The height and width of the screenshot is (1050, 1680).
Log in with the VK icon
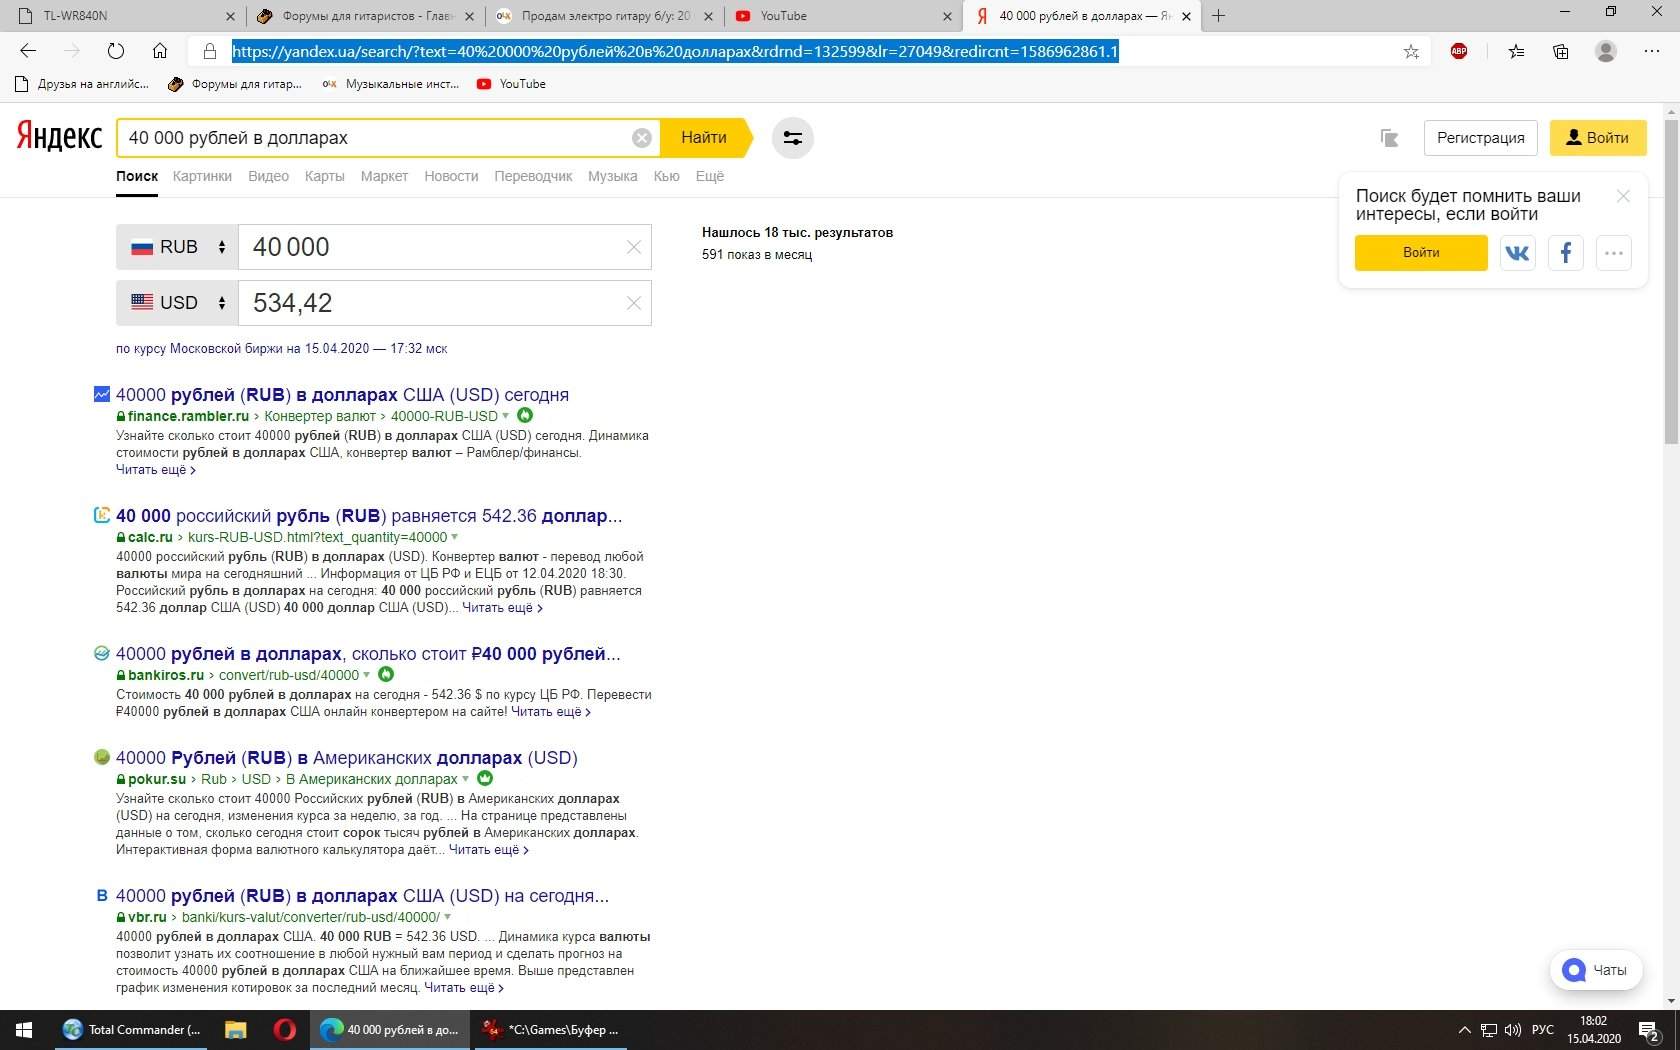[x=1517, y=253]
